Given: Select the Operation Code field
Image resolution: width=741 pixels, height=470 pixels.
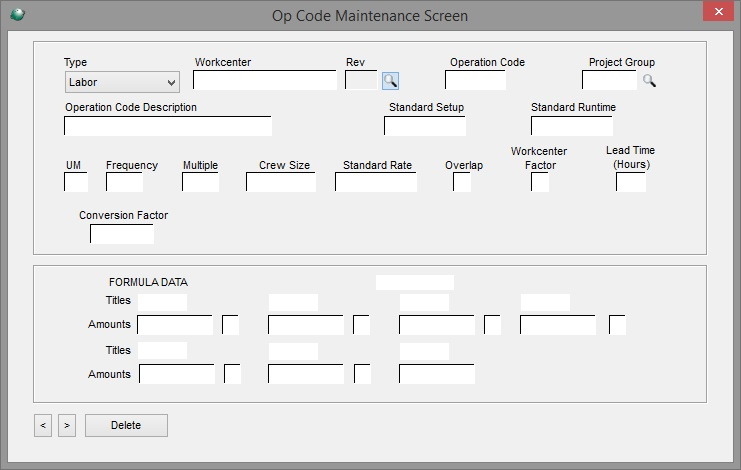Looking at the screenshot, I should click(x=475, y=80).
